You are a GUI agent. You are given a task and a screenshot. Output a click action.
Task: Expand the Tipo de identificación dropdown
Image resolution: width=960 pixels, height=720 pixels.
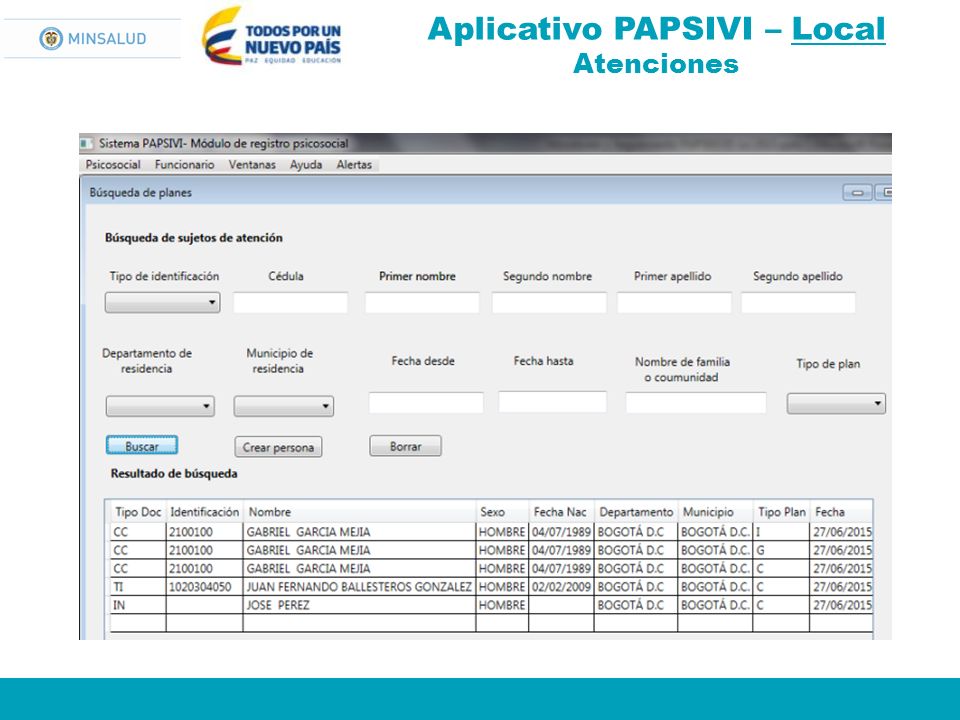pos(162,302)
